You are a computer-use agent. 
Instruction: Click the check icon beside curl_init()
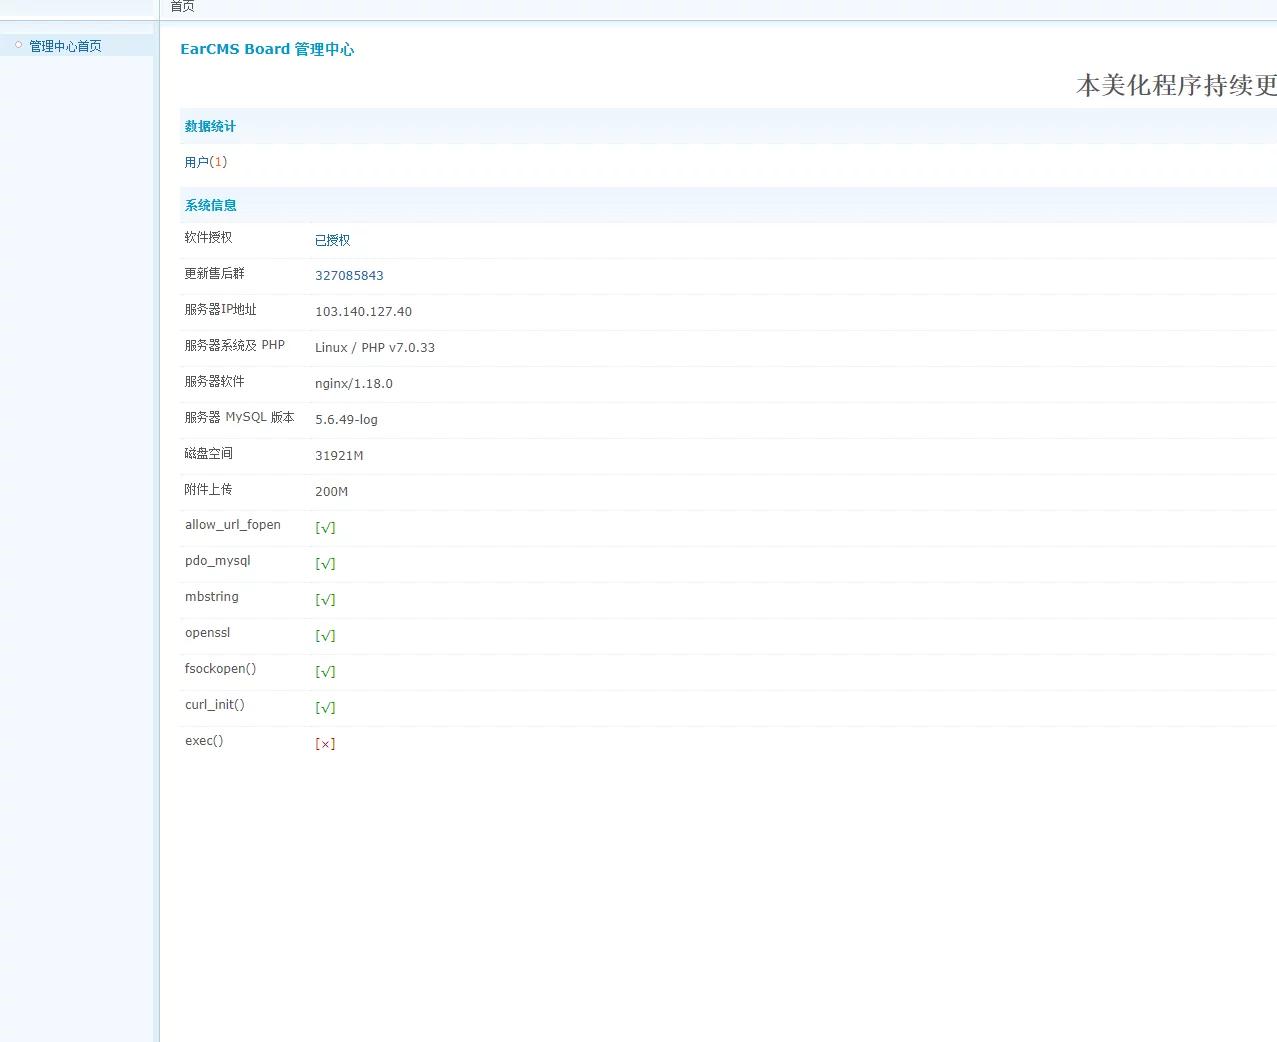tap(325, 707)
